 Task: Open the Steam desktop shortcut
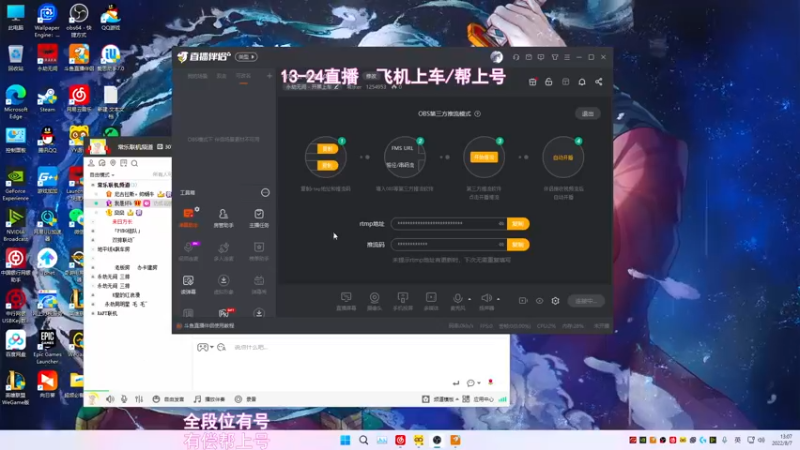(x=47, y=101)
